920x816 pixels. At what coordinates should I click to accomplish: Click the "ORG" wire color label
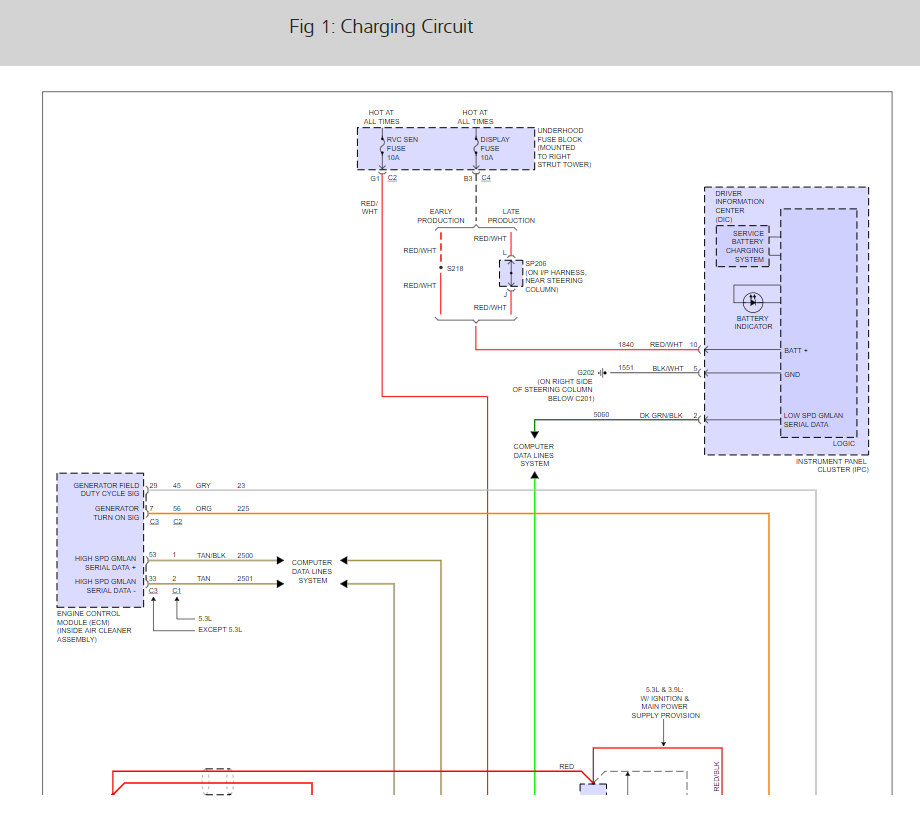pyautogui.click(x=204, y=509)
